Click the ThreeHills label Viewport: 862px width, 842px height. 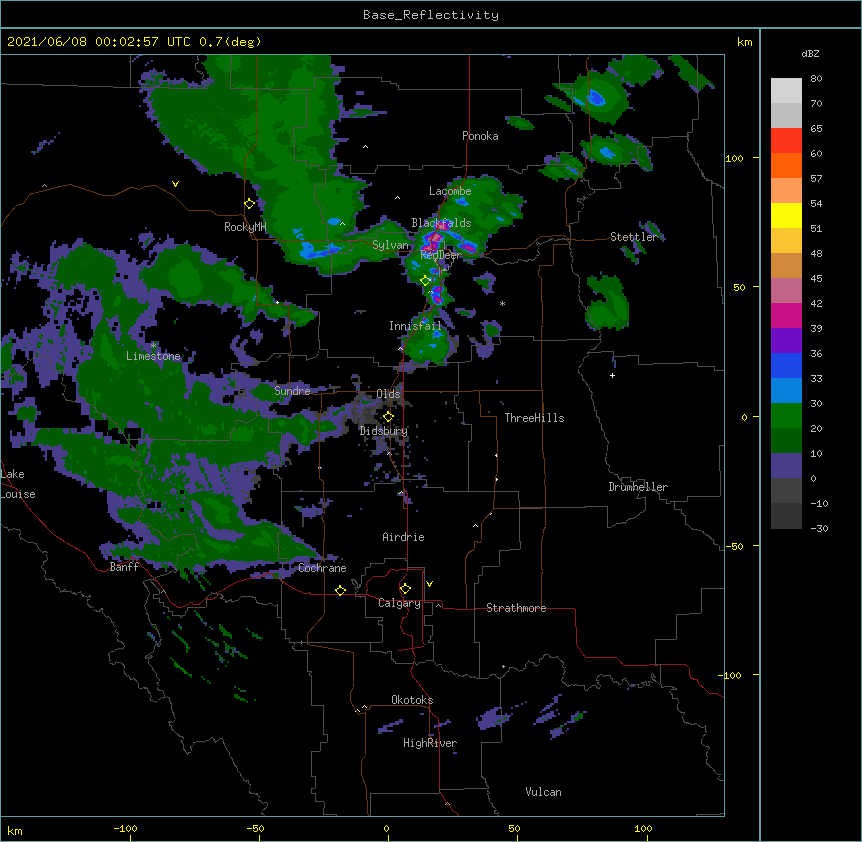point(534,418)
